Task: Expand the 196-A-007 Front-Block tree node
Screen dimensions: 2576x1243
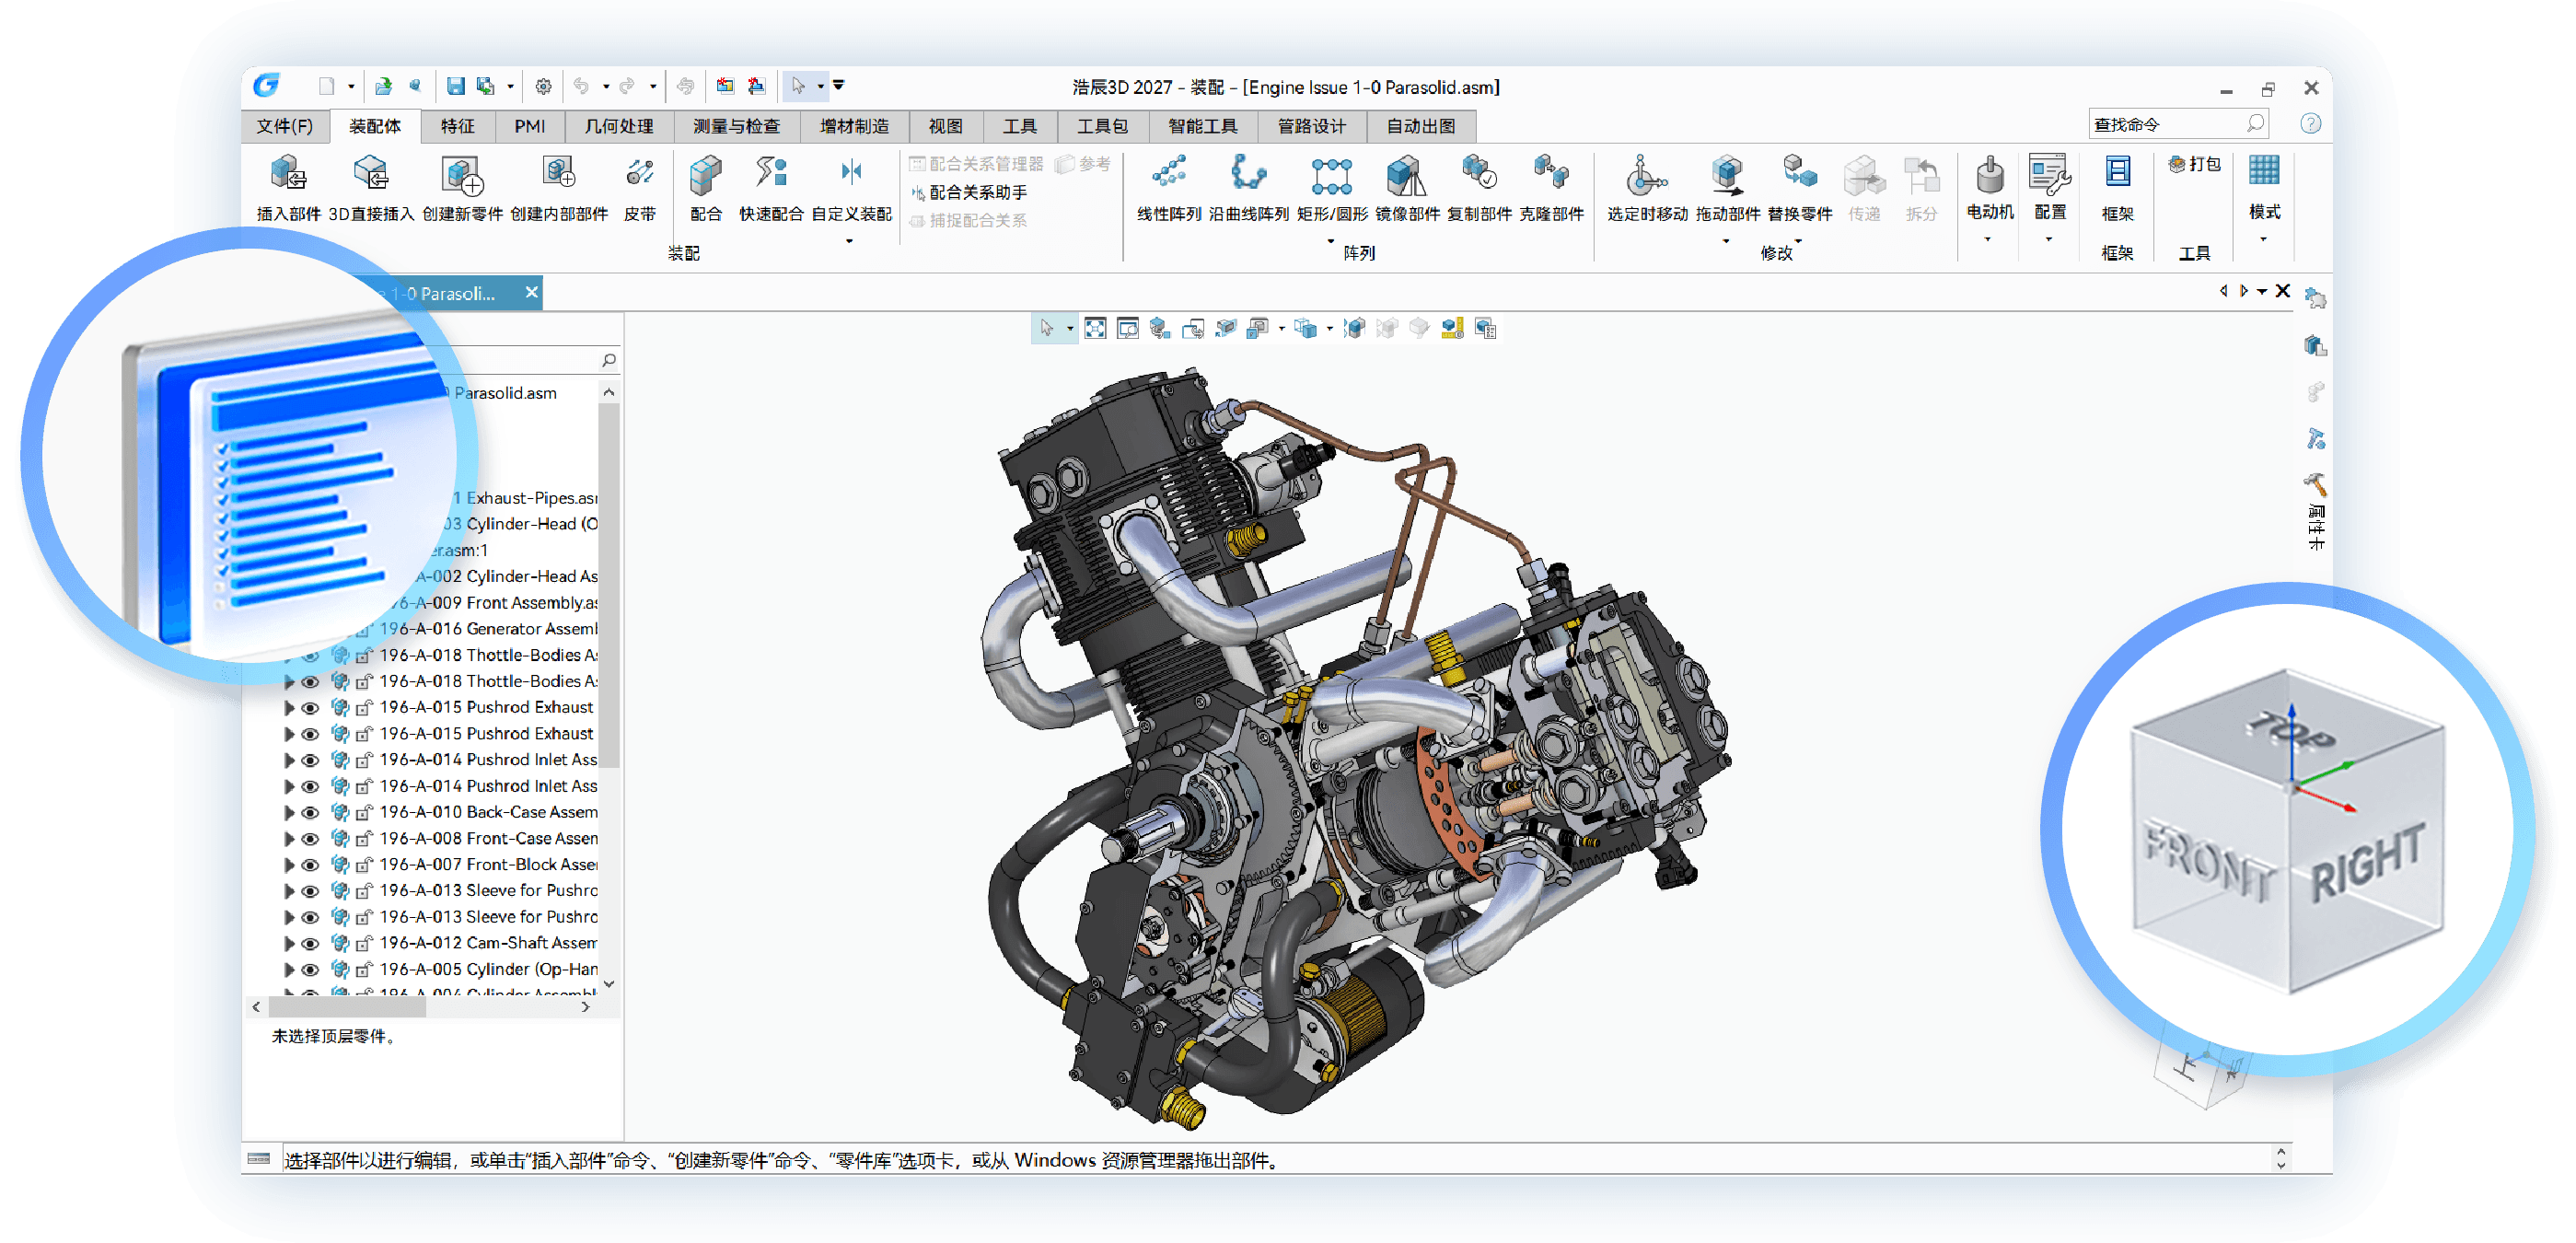Action: 289,864
